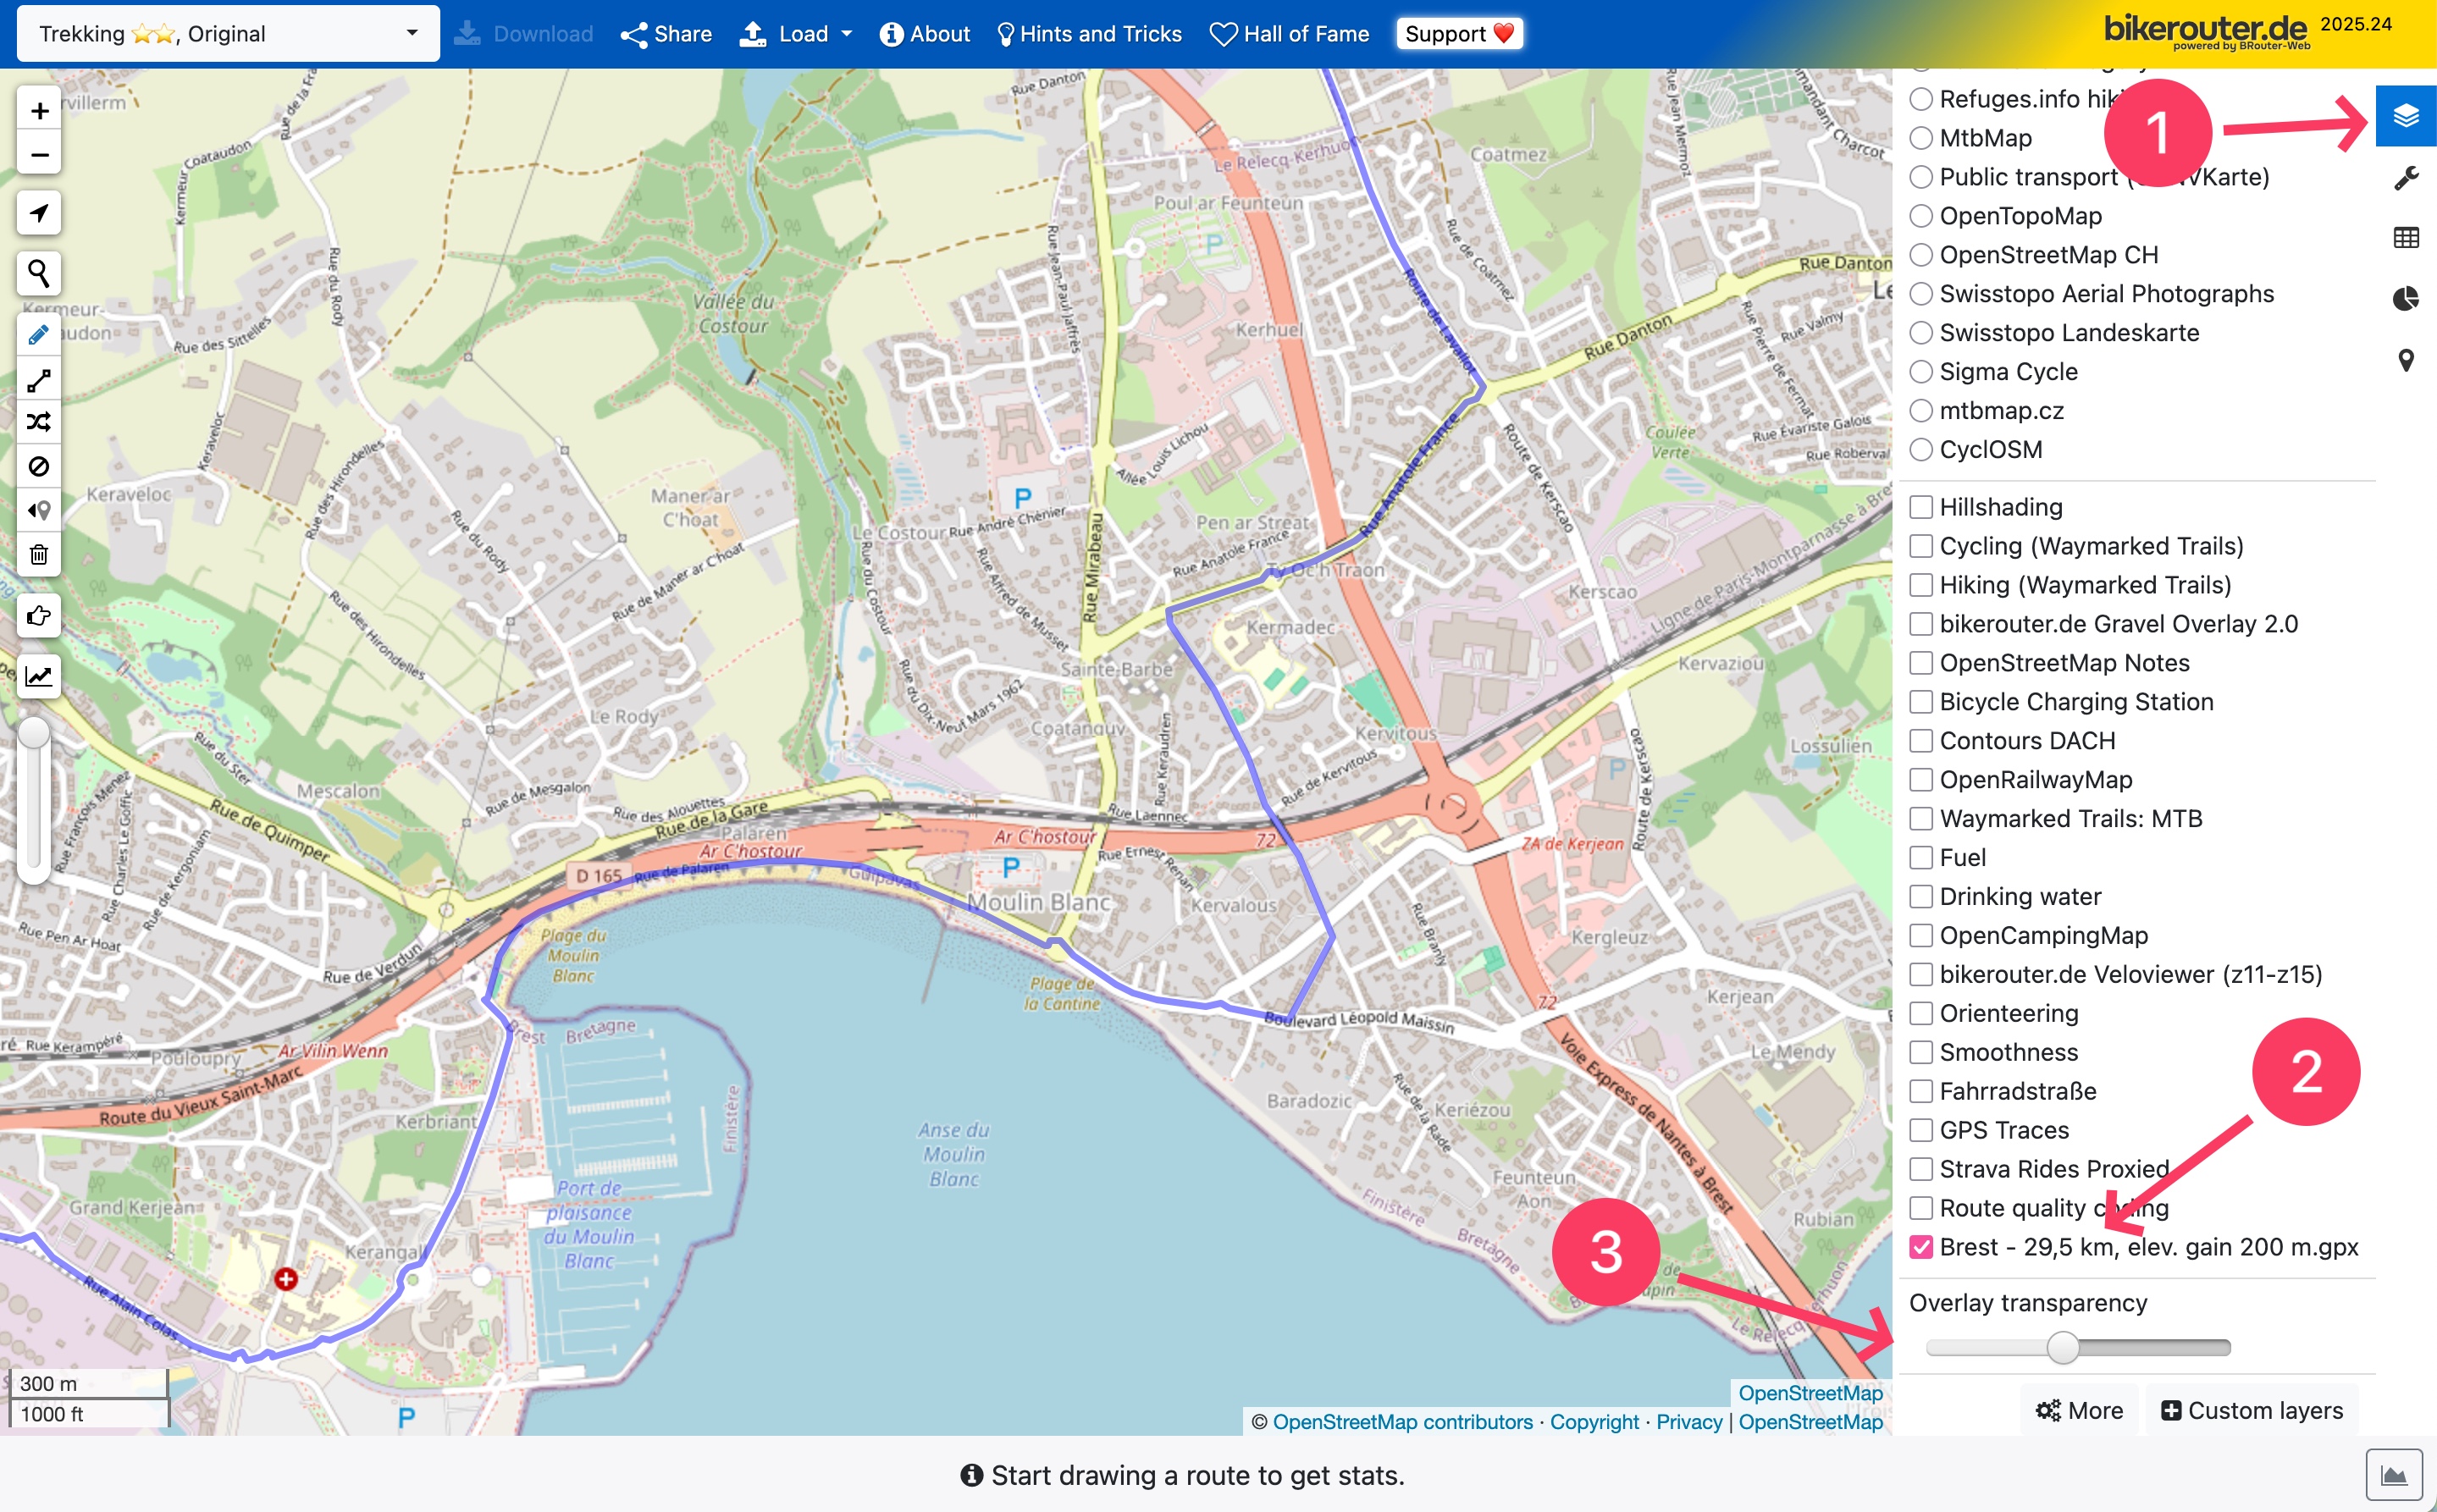Image resolution: width=2437 pixels, height=1512 pixels.
Task: Open OpenStreetMap contributors link
Action: click(1402, 1422)
